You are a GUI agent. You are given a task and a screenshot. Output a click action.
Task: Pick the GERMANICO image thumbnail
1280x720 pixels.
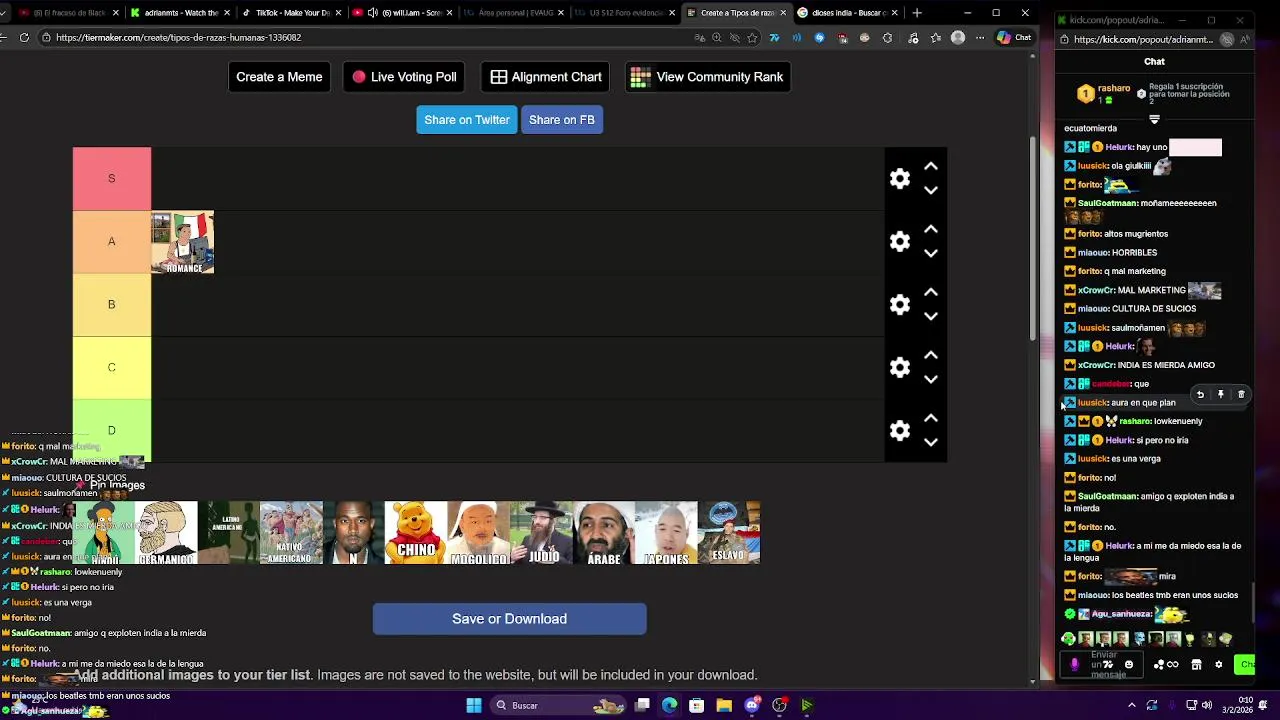(166, 533)
